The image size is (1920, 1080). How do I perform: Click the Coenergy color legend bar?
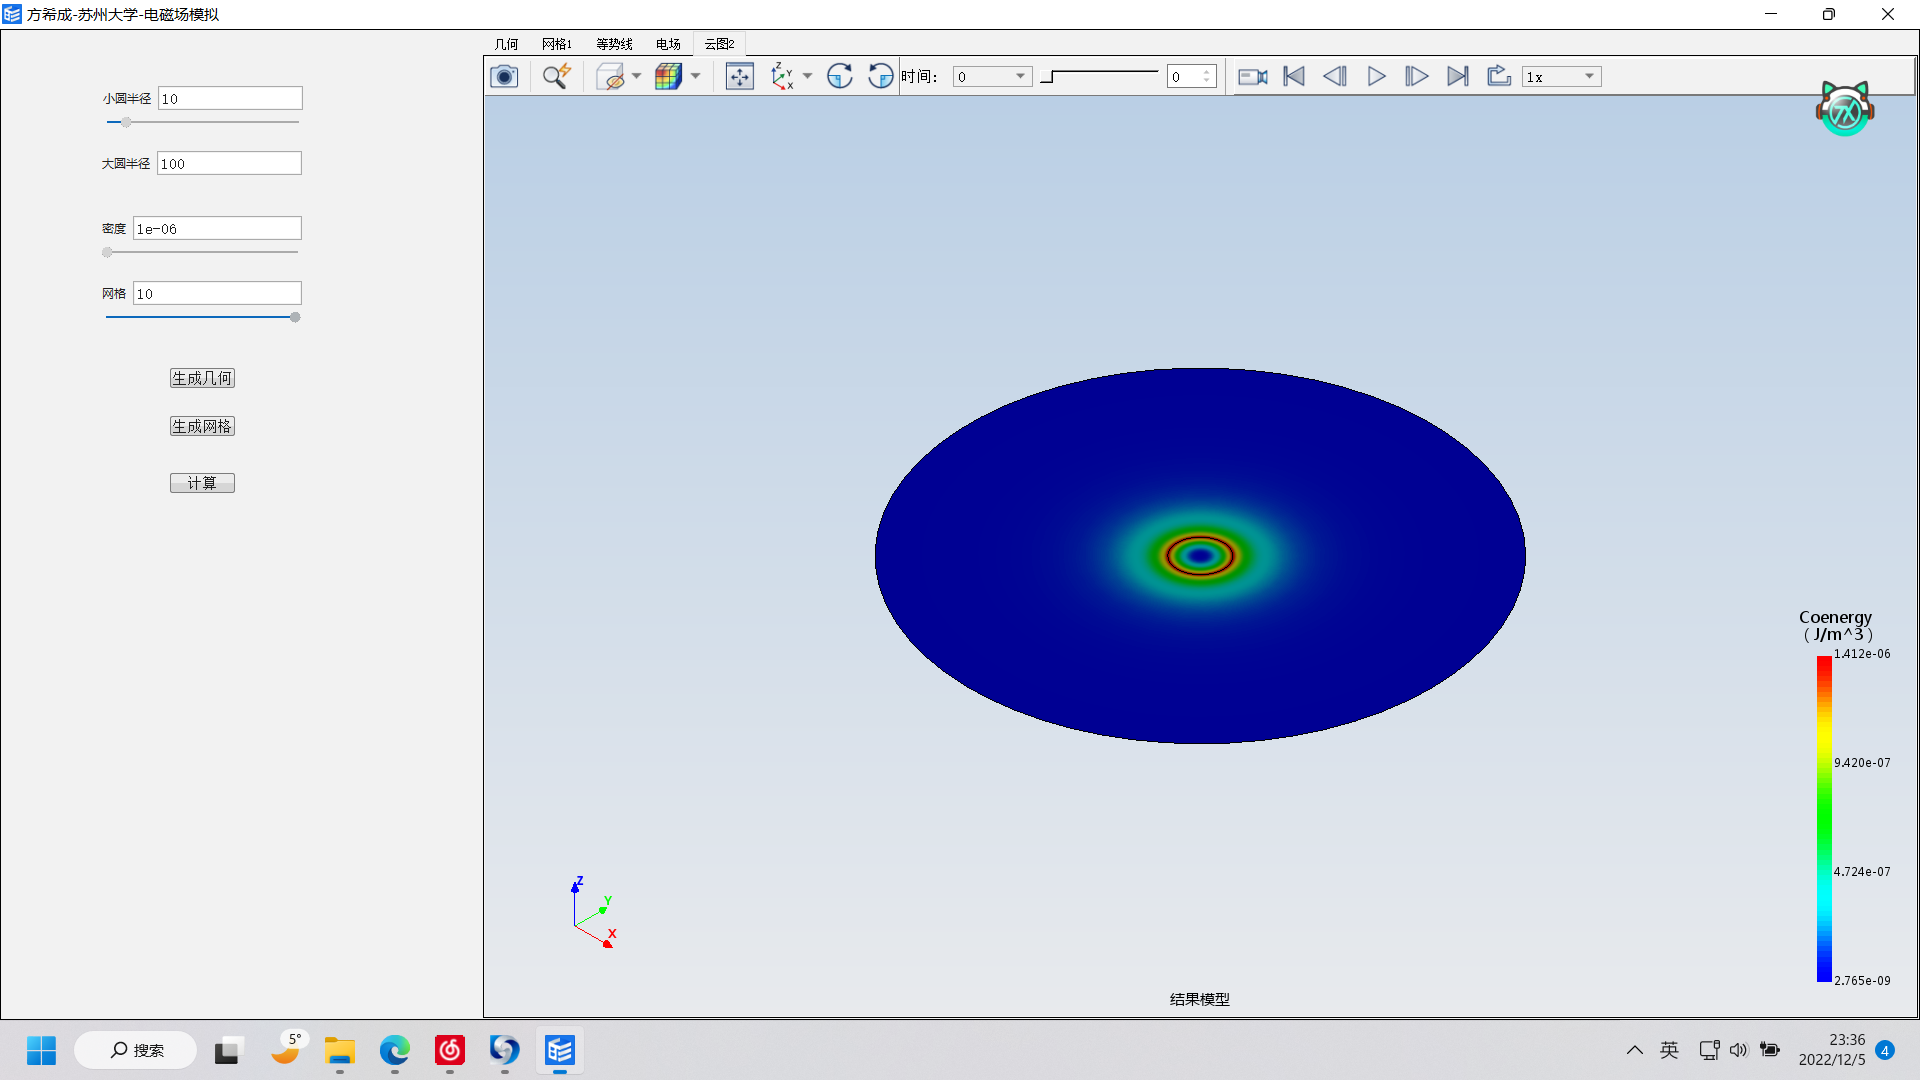click(1824, 818)
